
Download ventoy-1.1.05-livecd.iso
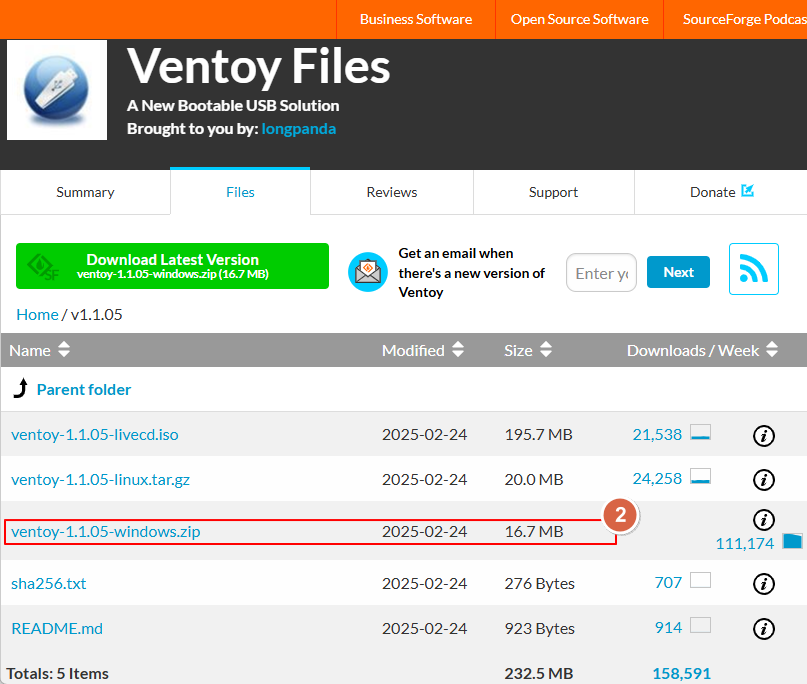click(95, 435)
